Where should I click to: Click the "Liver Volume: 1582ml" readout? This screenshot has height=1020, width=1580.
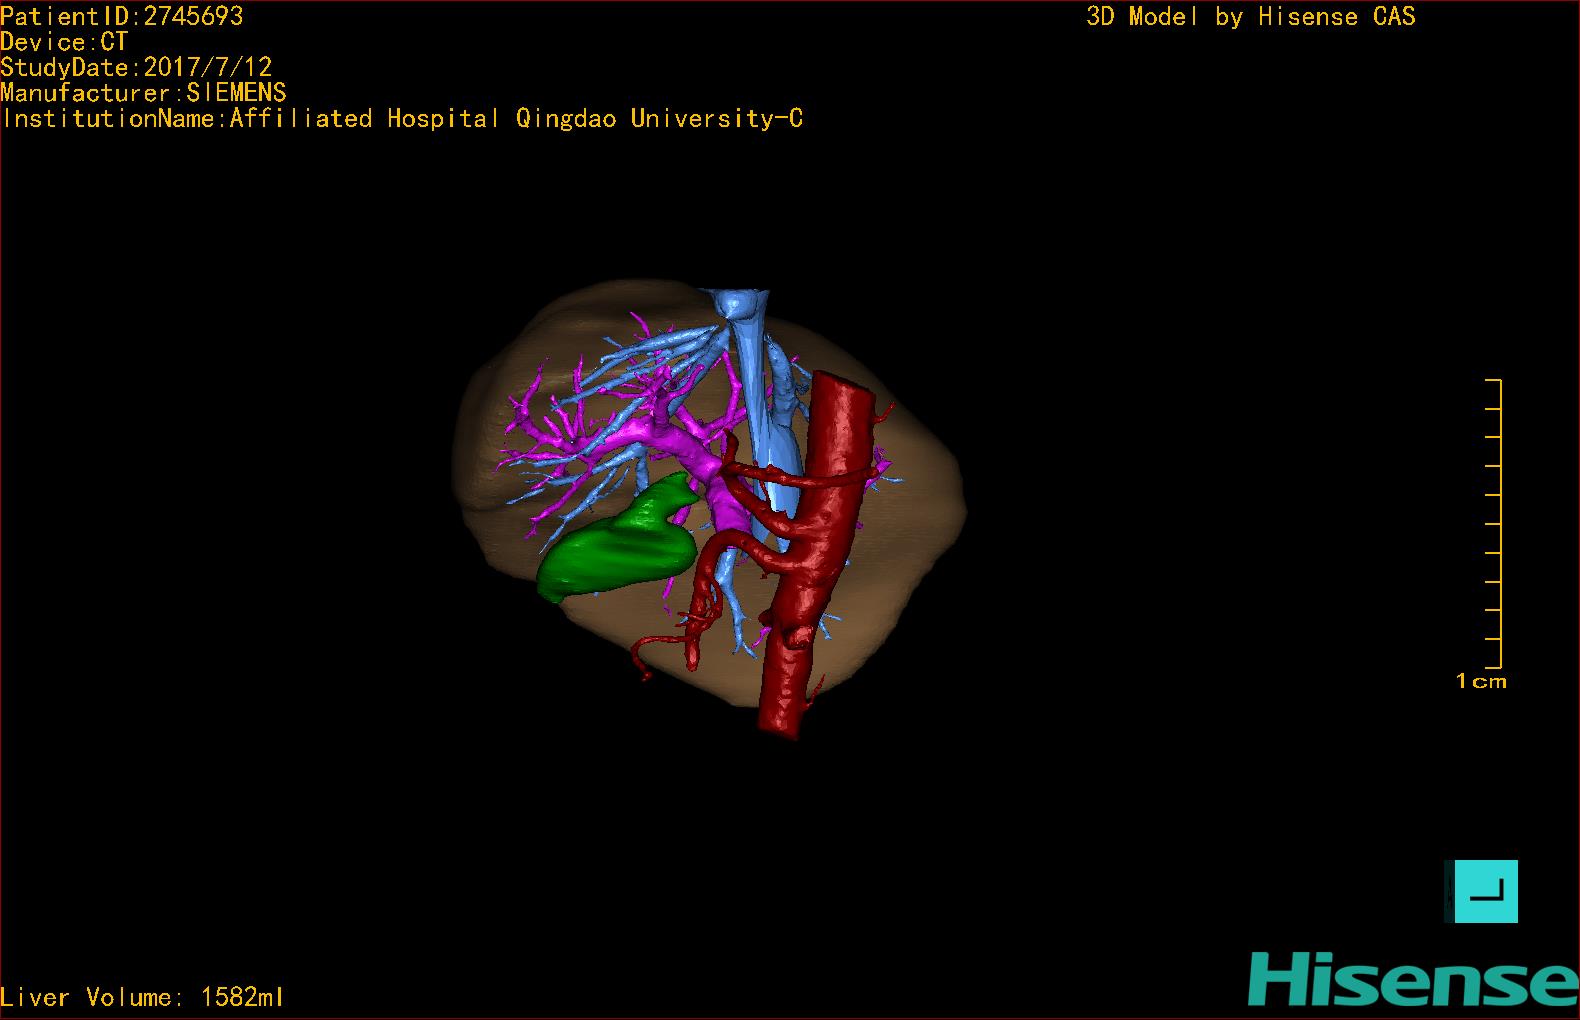click(142, 997)
